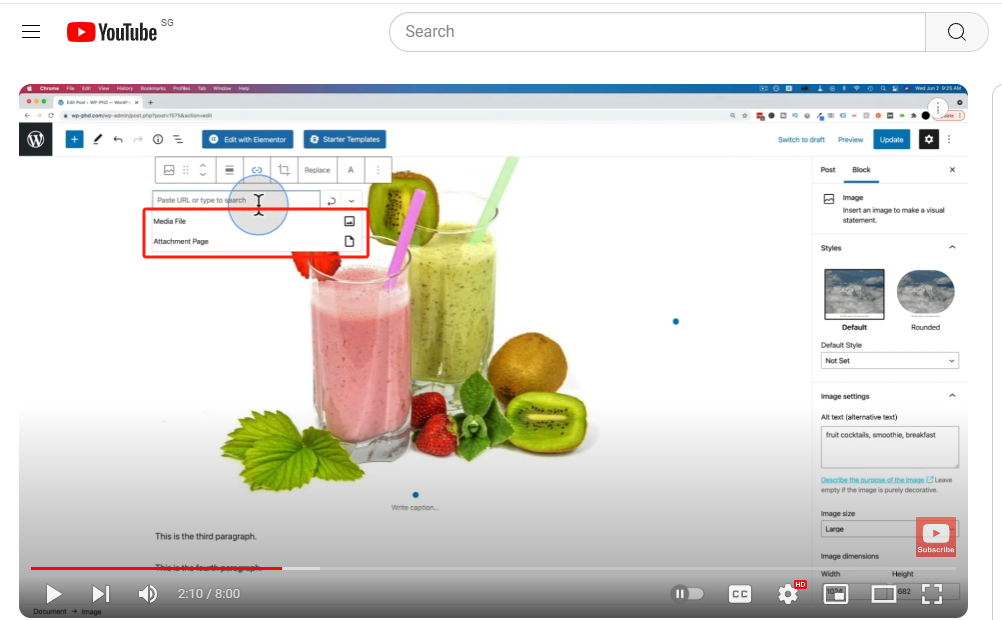Screen dimensions: 1002x620
Task: Click the blue plus block inserter button
Action: 74,139
